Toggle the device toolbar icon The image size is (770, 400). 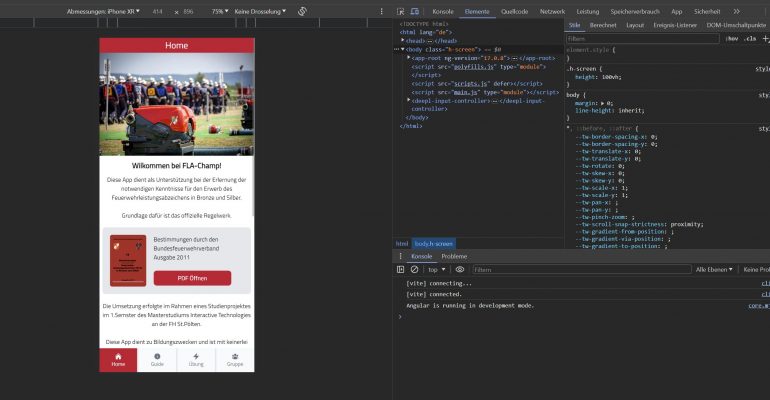(415, 11)
